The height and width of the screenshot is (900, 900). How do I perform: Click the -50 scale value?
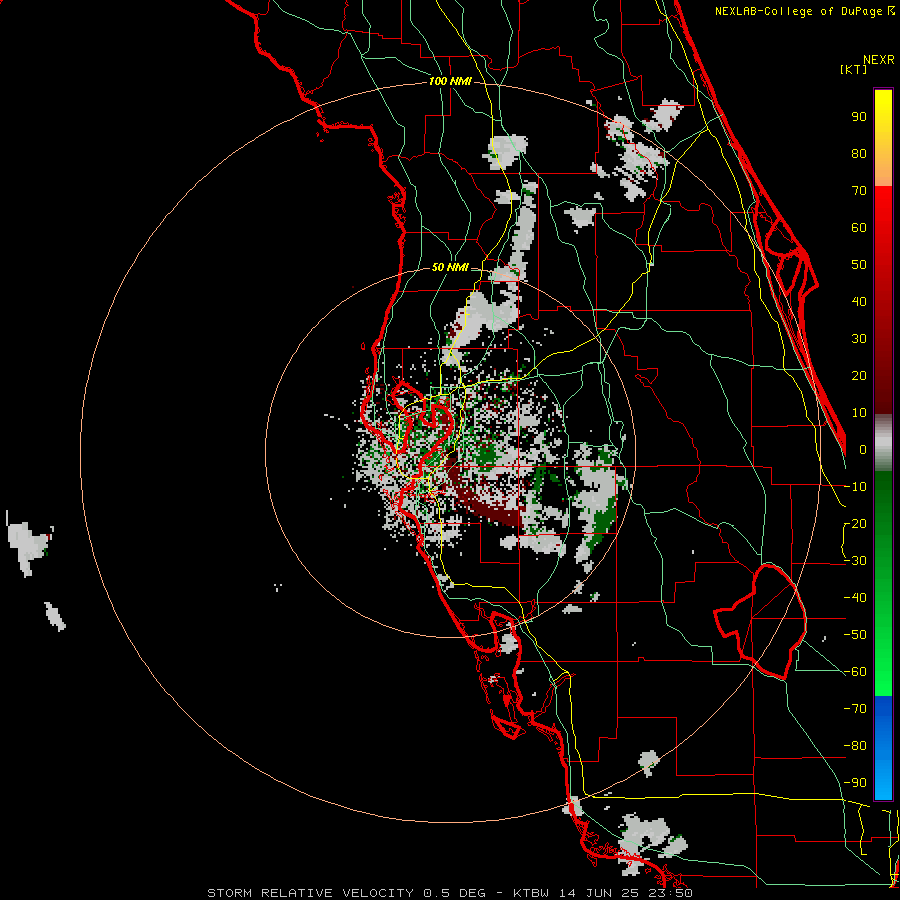click(x=855, y=635)
